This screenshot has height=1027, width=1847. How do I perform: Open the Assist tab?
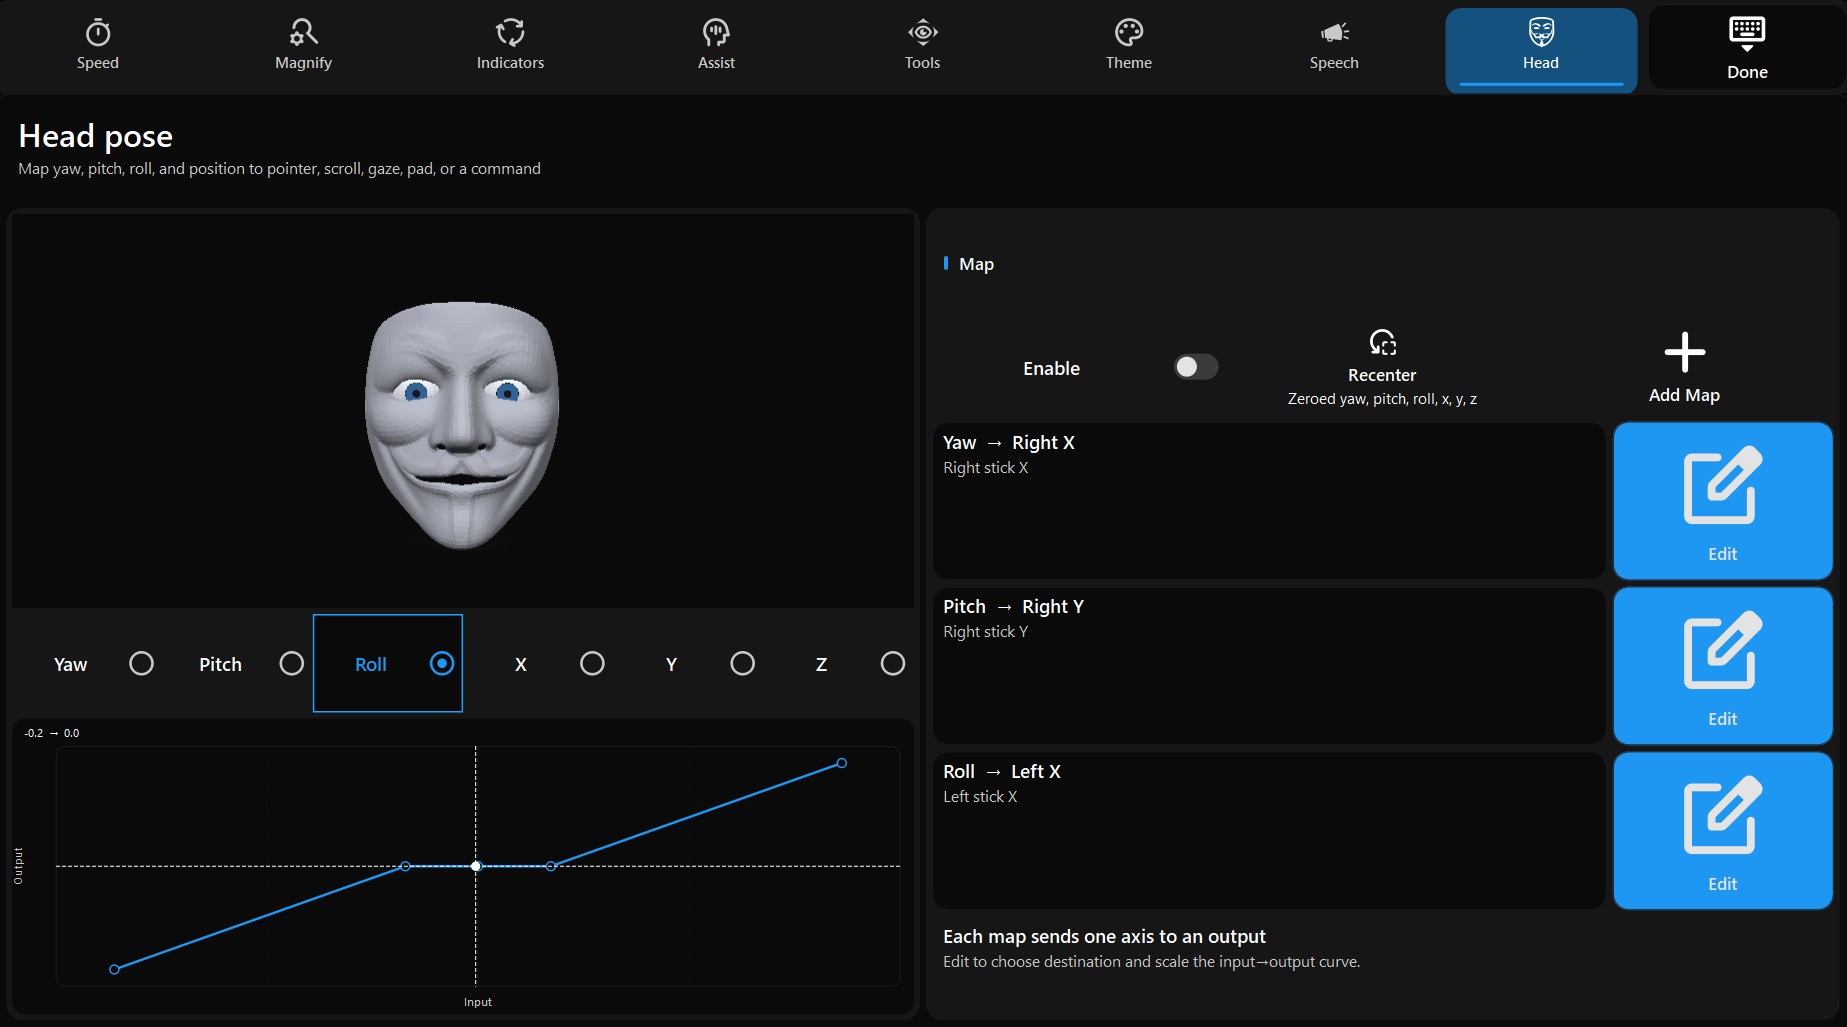pos(716,46)
